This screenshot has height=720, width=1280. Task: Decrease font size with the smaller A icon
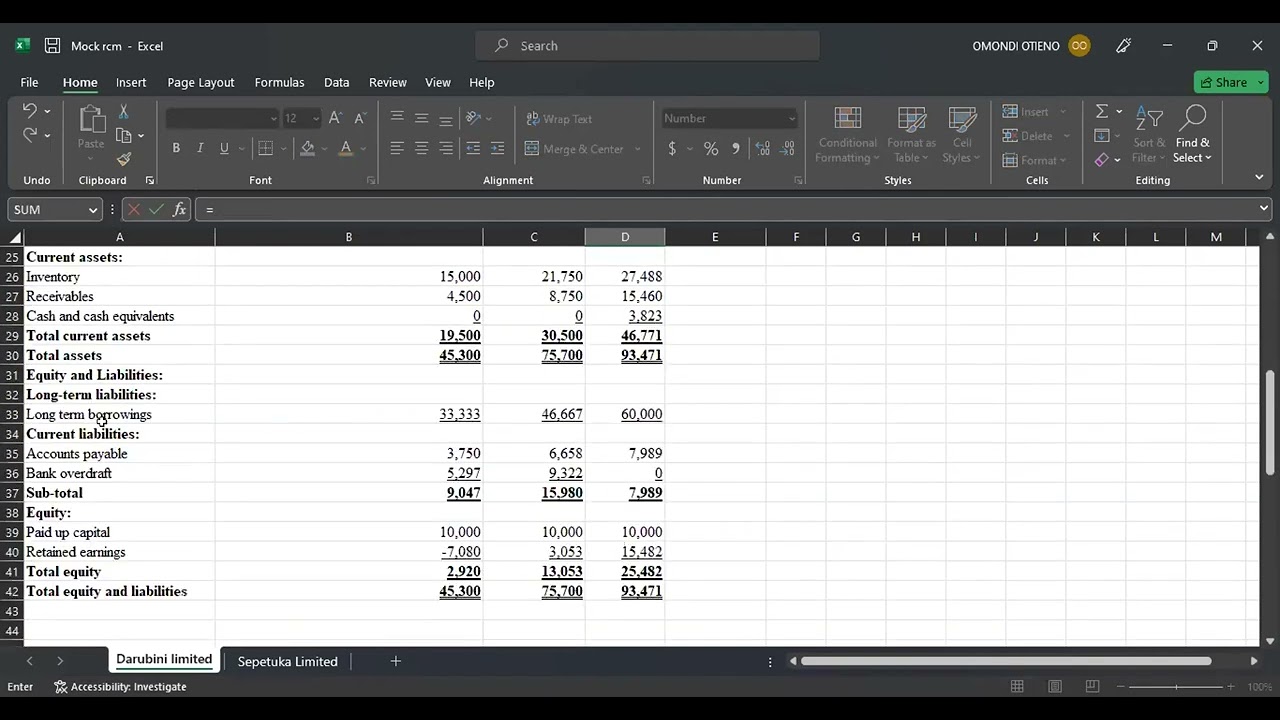coord(359,118)
